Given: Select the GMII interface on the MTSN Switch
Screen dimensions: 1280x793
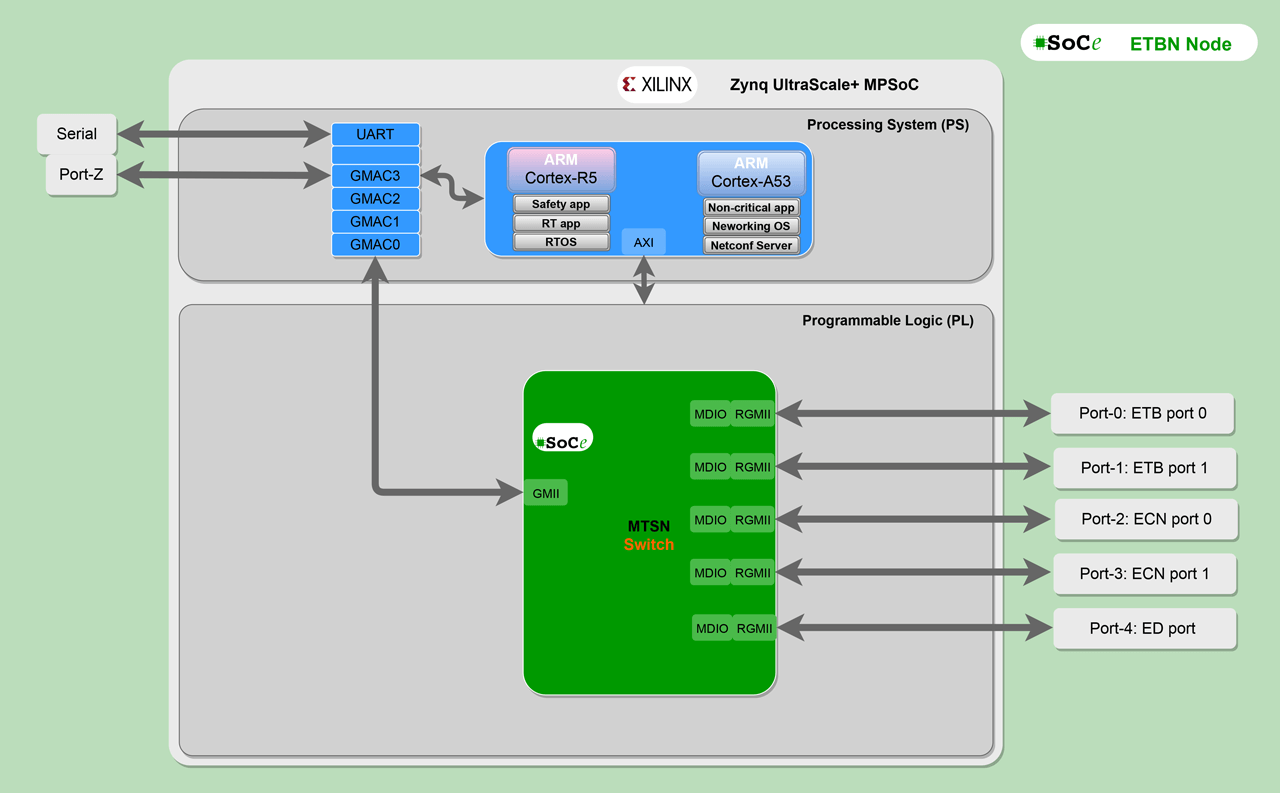Looking at the screenshot, I should tap(545, 492).
